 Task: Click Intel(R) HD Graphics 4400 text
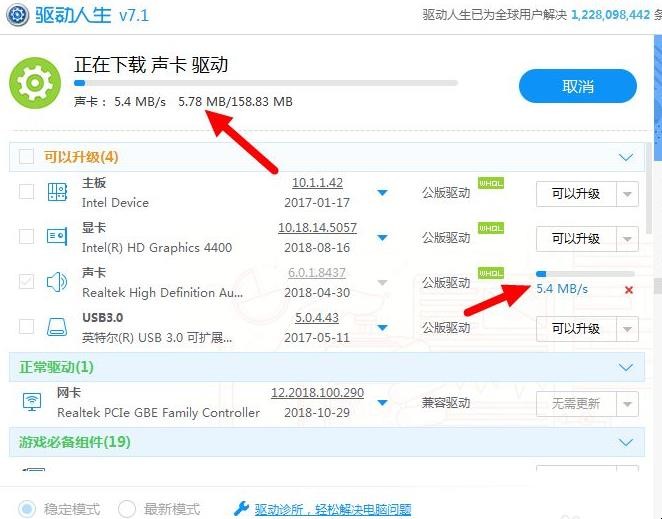coord(157,247)
